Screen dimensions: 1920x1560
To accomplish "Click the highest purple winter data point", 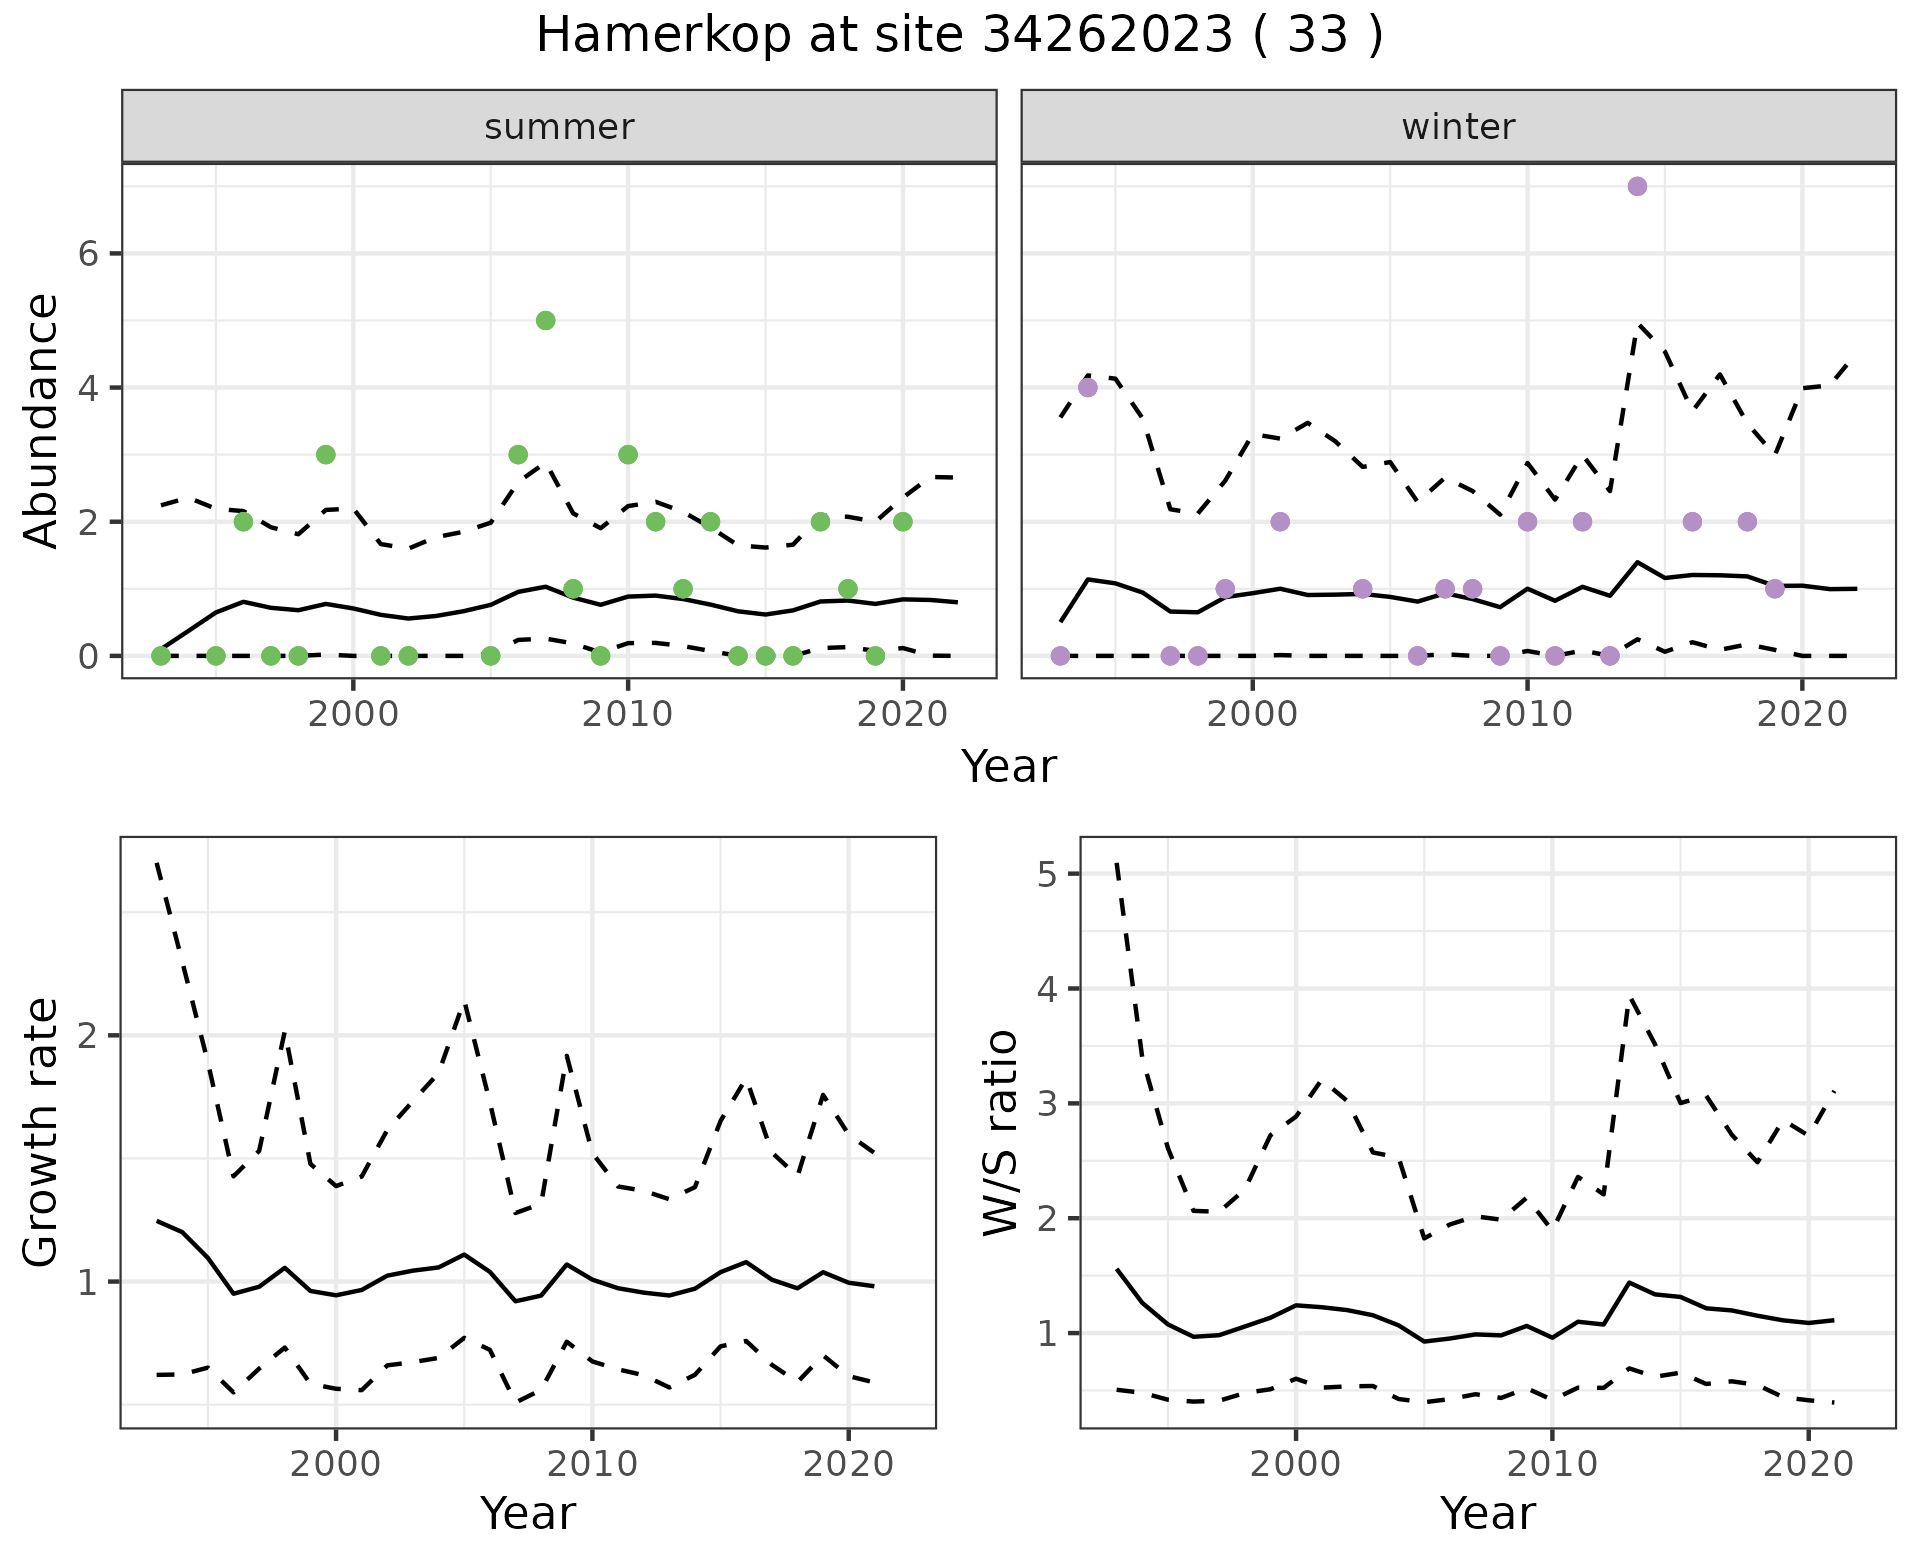I will 1637,186.
